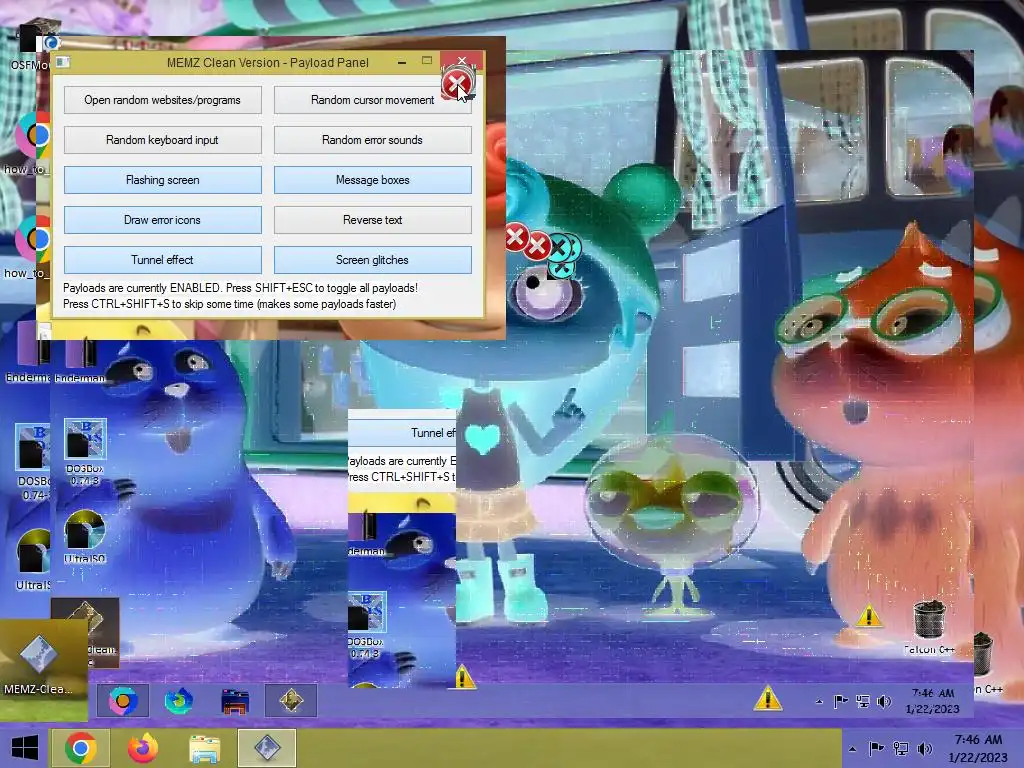This screenshot has height=768, width=1024.
Task: Open Action Center flag in bottom system tray
Action: (x=876, y=748)
